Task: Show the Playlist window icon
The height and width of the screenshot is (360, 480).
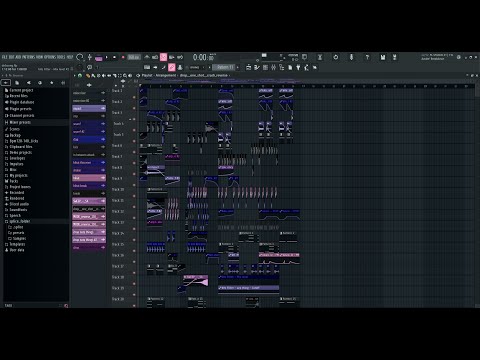Action: pyautogui.click(x=249, y=67)
